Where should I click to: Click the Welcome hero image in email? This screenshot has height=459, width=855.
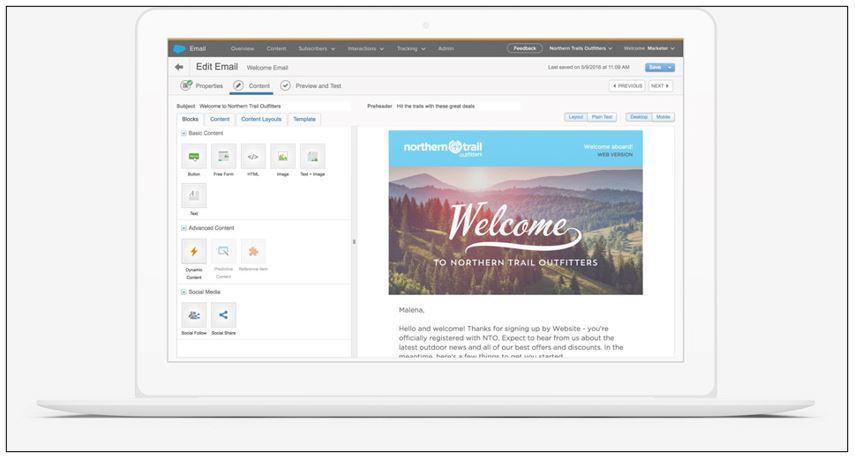(515, 231)
